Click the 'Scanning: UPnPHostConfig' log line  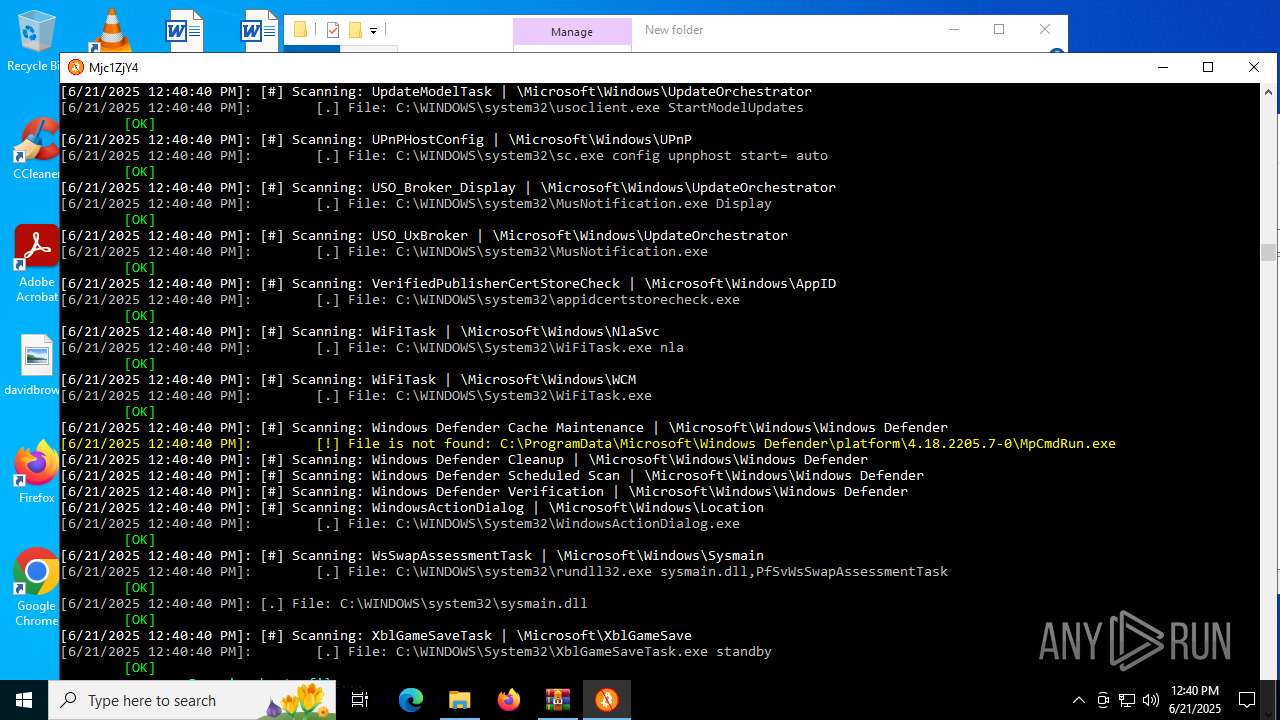(376, 139)
